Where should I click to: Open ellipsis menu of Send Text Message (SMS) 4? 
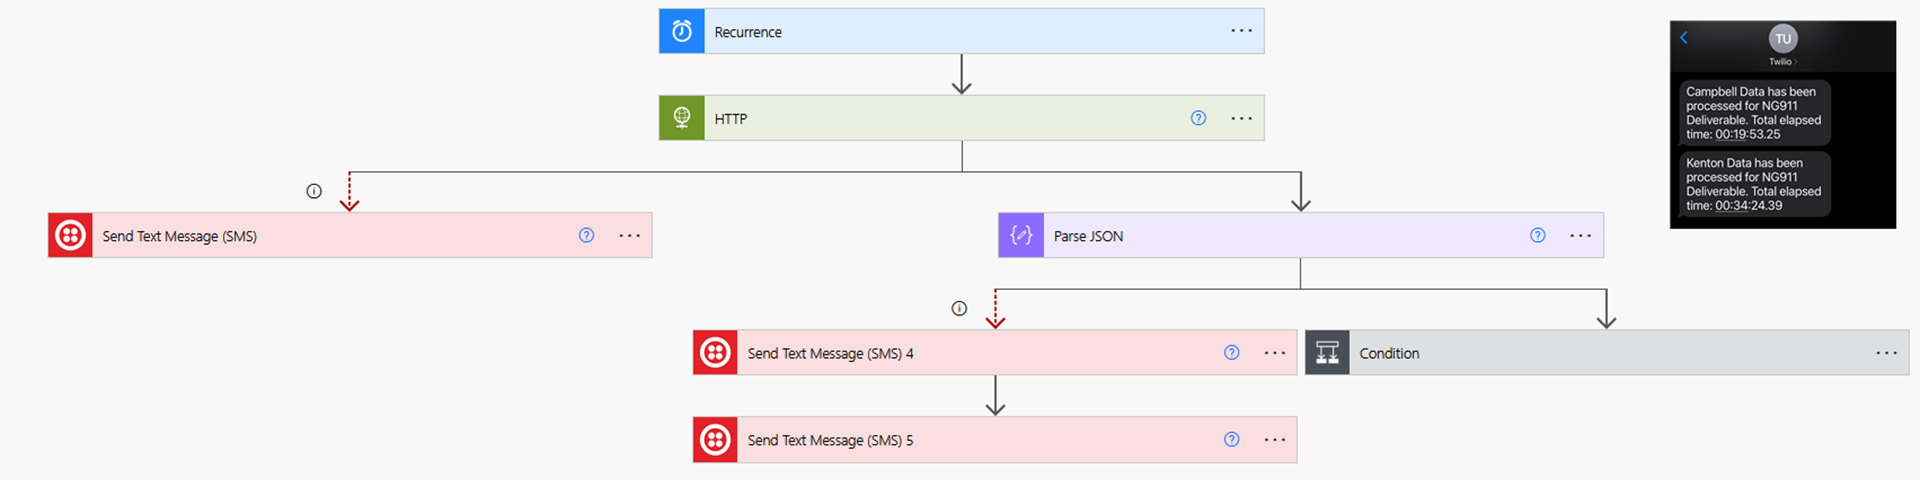[x=1274, y=353]
